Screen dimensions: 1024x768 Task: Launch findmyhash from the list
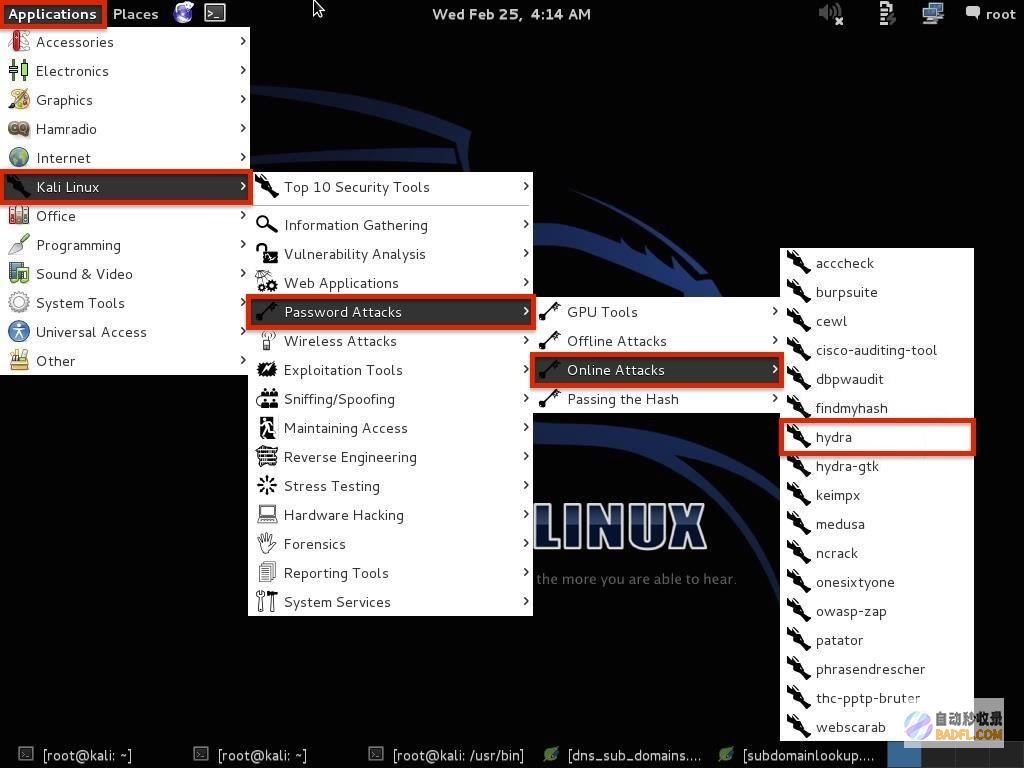tap(877, 408)
